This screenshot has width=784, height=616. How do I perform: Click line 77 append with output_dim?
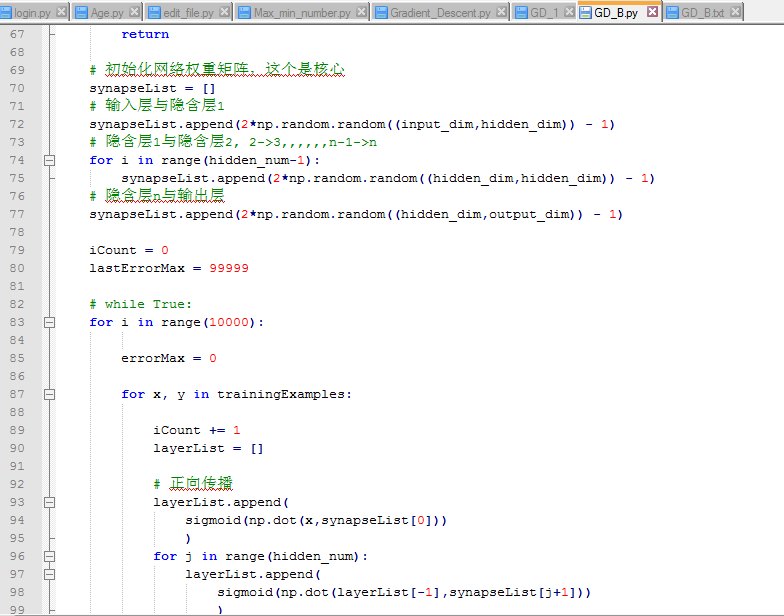coord(356,214)
